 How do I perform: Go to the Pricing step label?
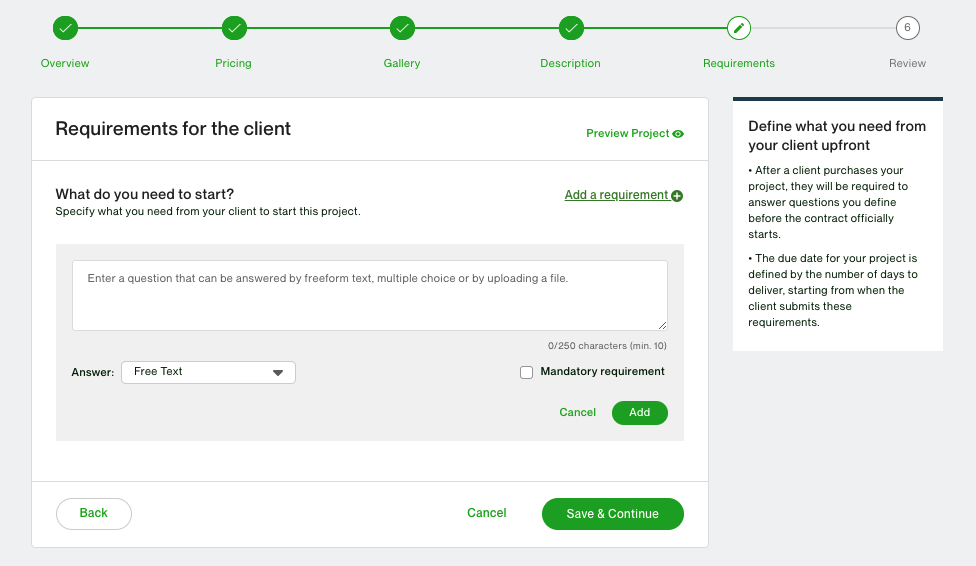pos(233,63)
